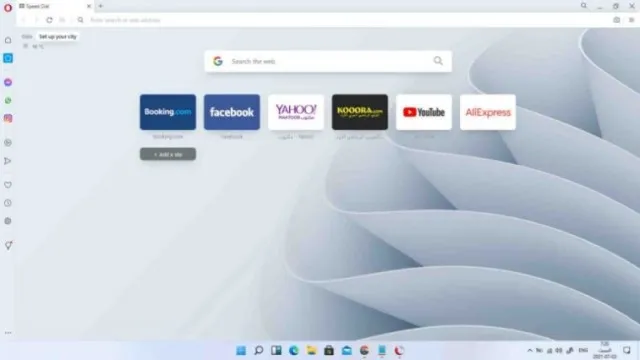
Task: Open sidebar setup three-dots menu
Action: point(8,333)
